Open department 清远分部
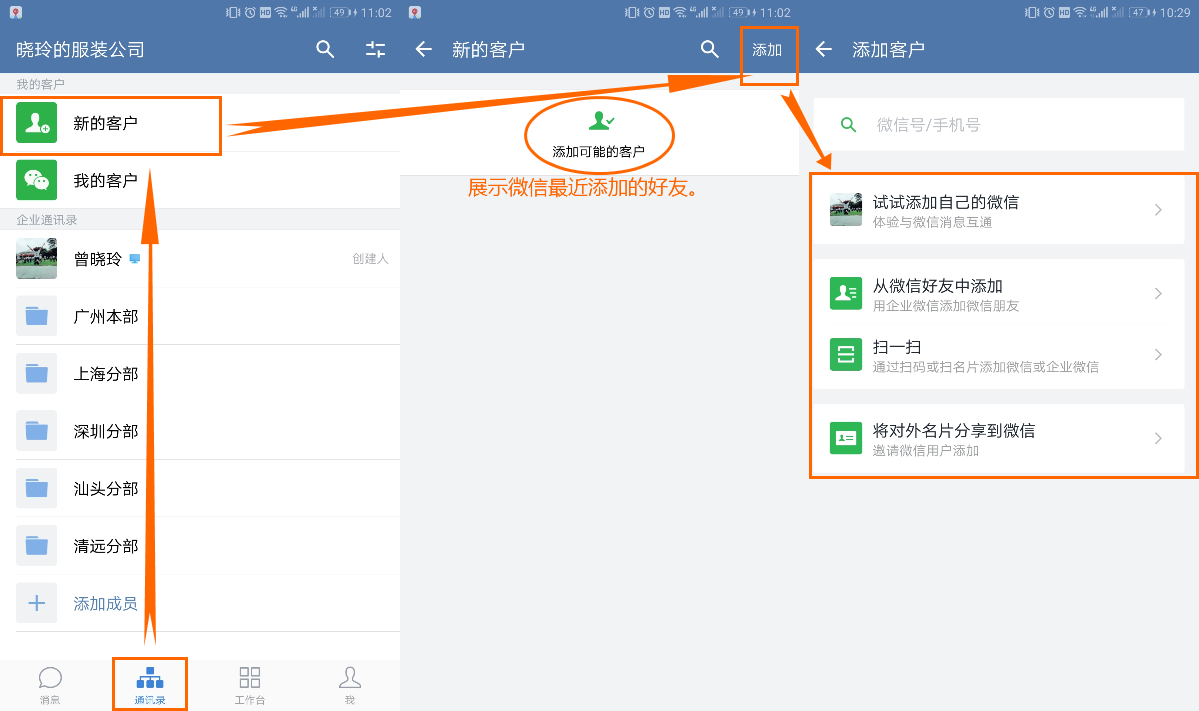Viewport: 1199px width, 711px height. coord(106,546)
